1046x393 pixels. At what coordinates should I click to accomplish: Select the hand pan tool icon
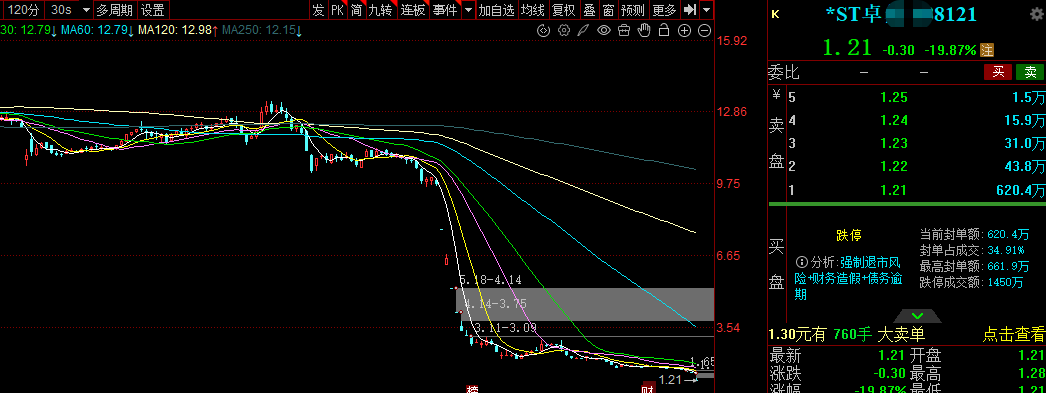(644, 30)
